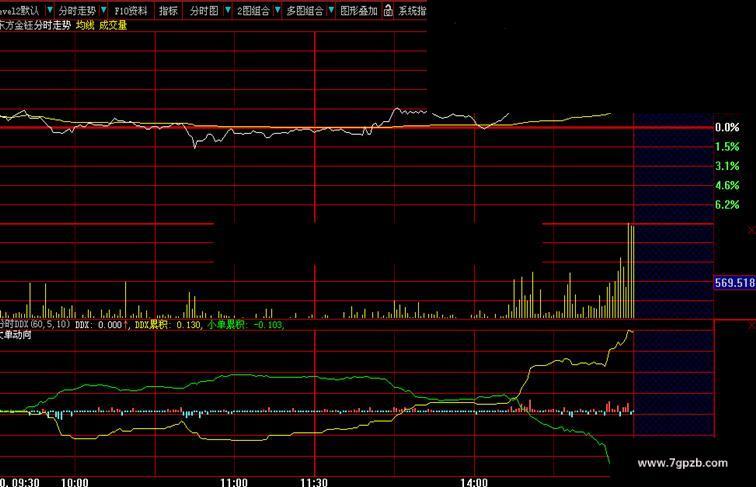The height and width of the screenshot is (487, 756).
Task: Expand the 多图组合 dropdown arrow
Action: (331, 10)
